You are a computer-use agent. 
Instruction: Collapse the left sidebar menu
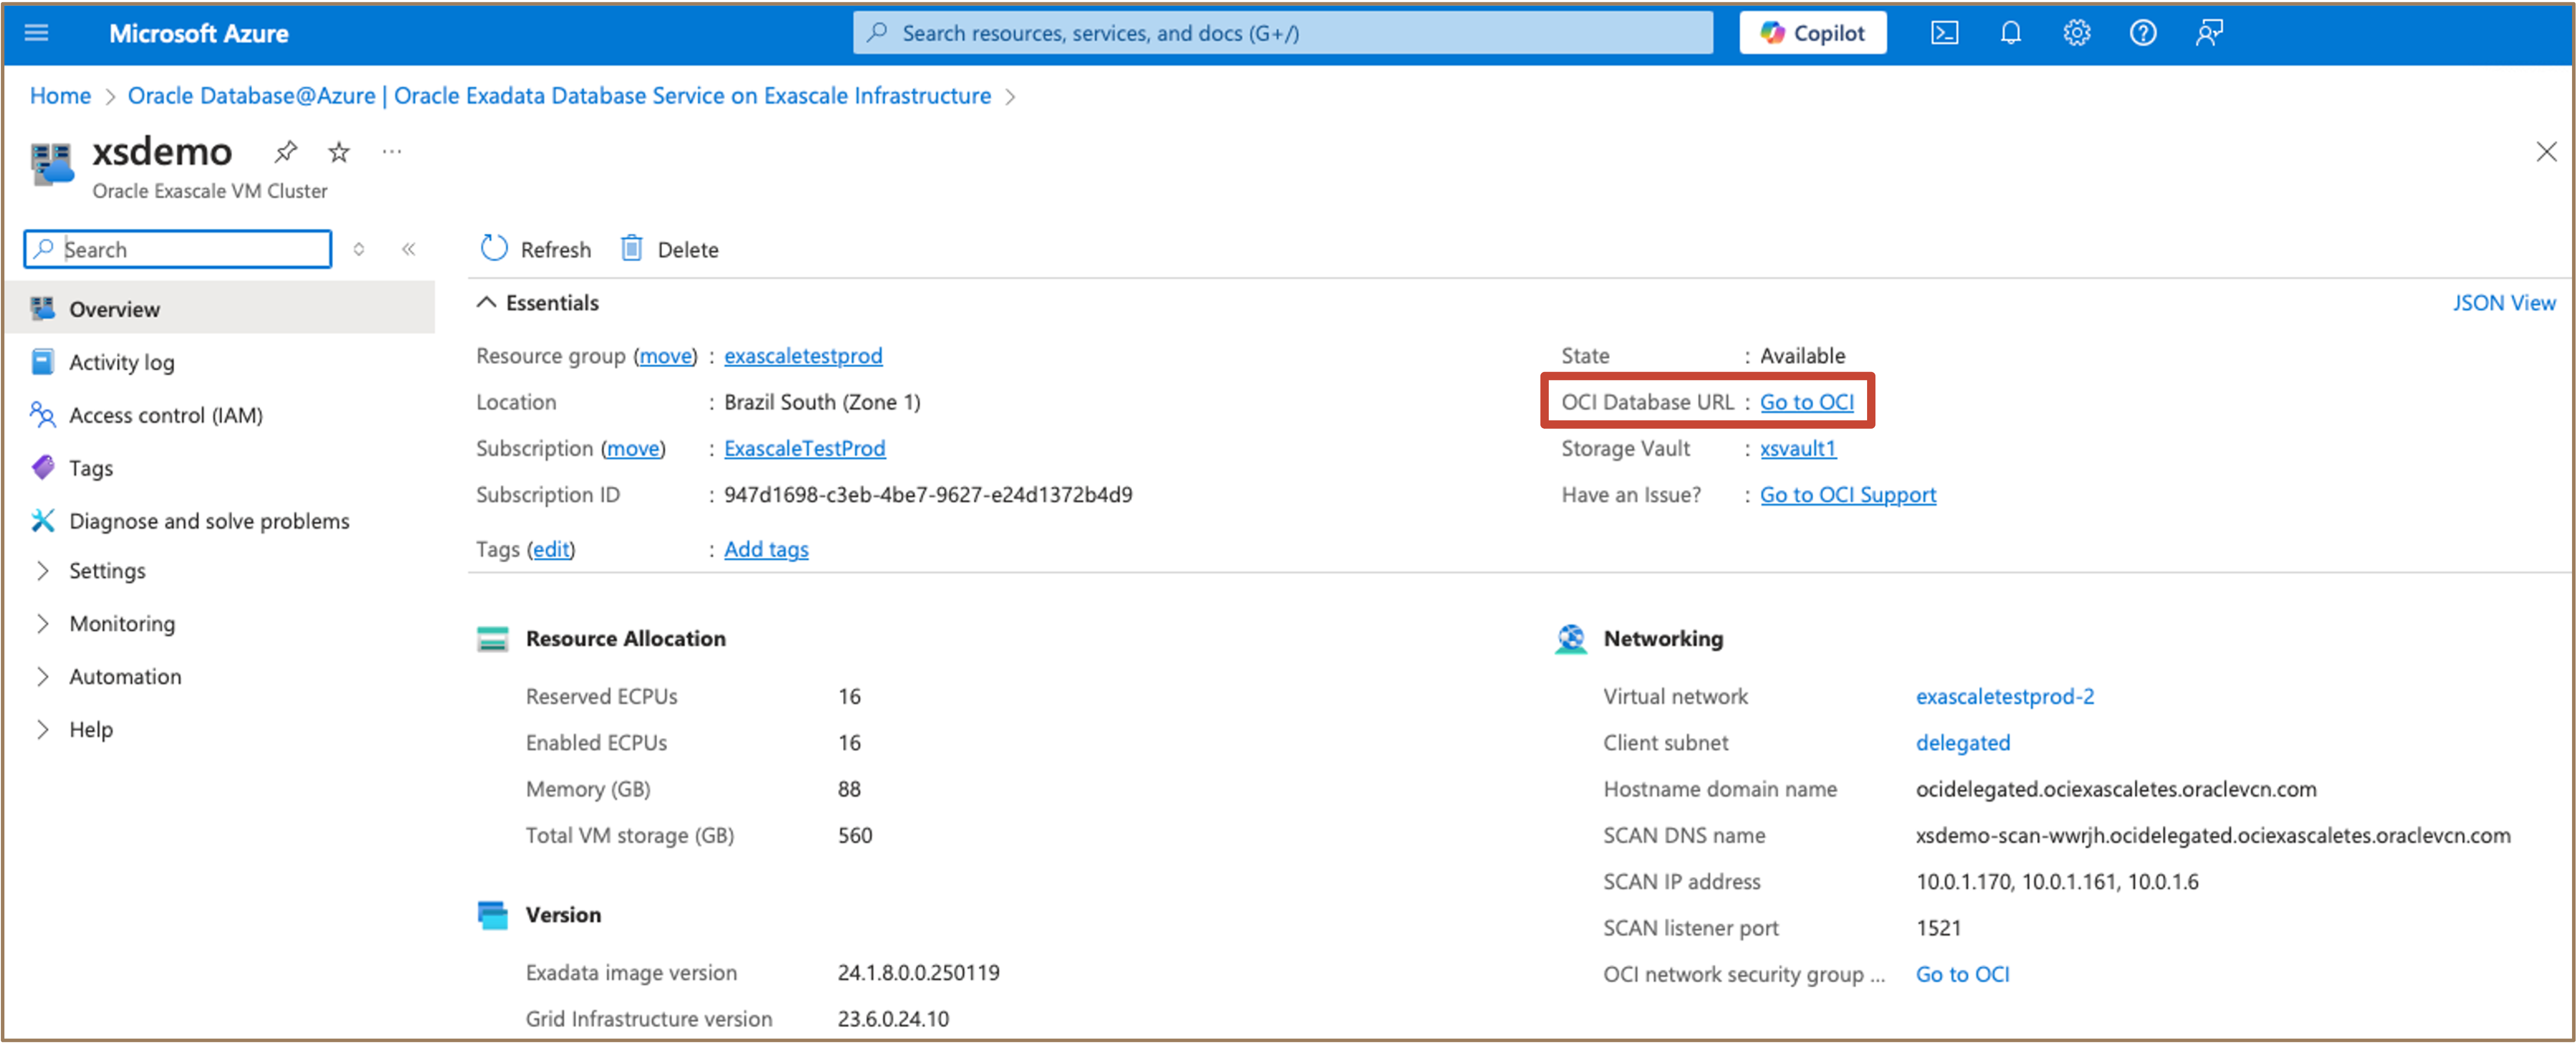[408, 249]
